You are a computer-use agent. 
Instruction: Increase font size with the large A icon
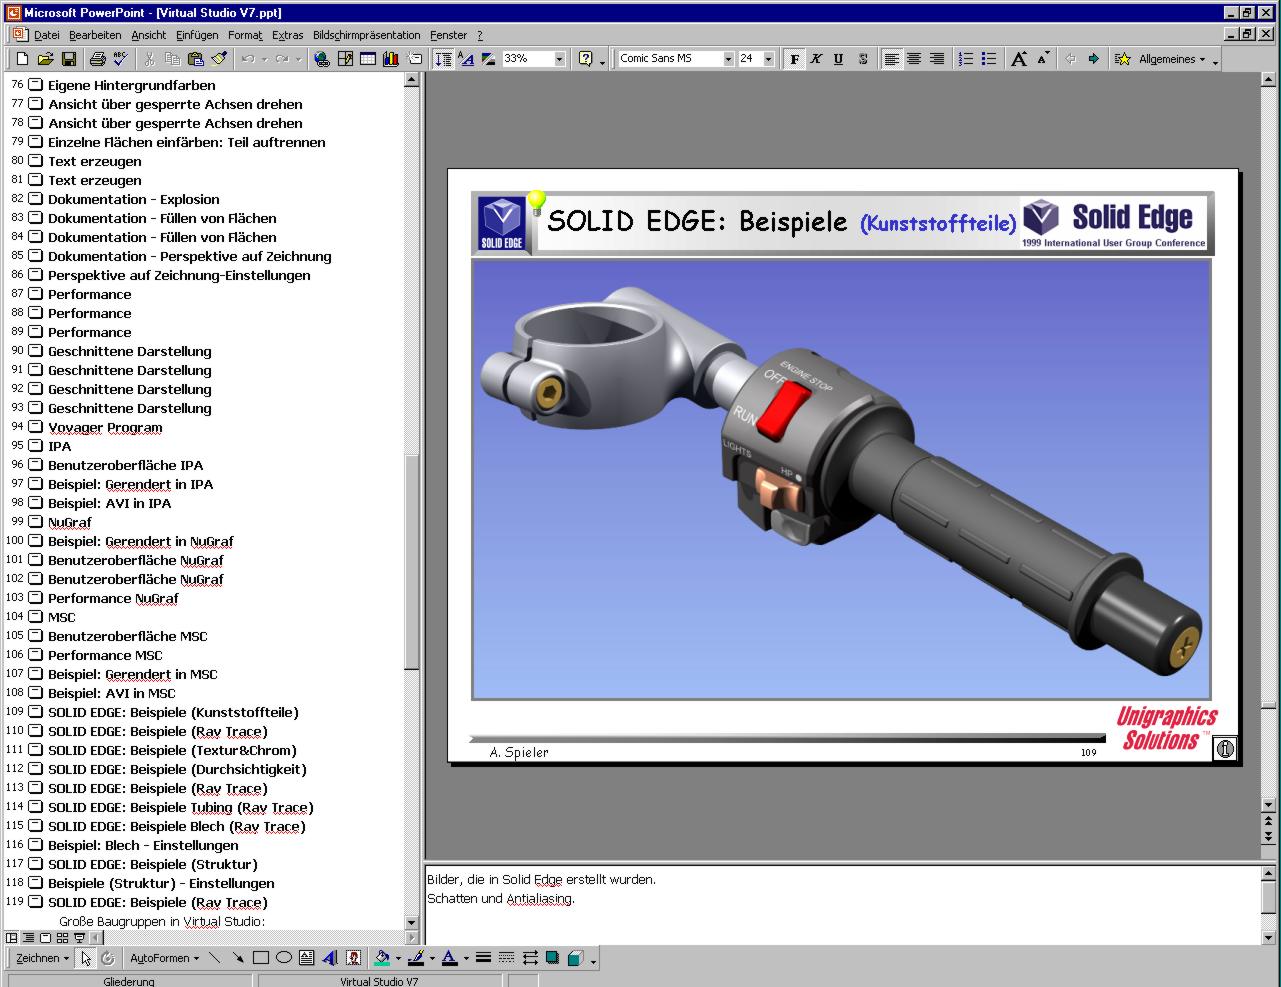click(x=1019, y=59)
